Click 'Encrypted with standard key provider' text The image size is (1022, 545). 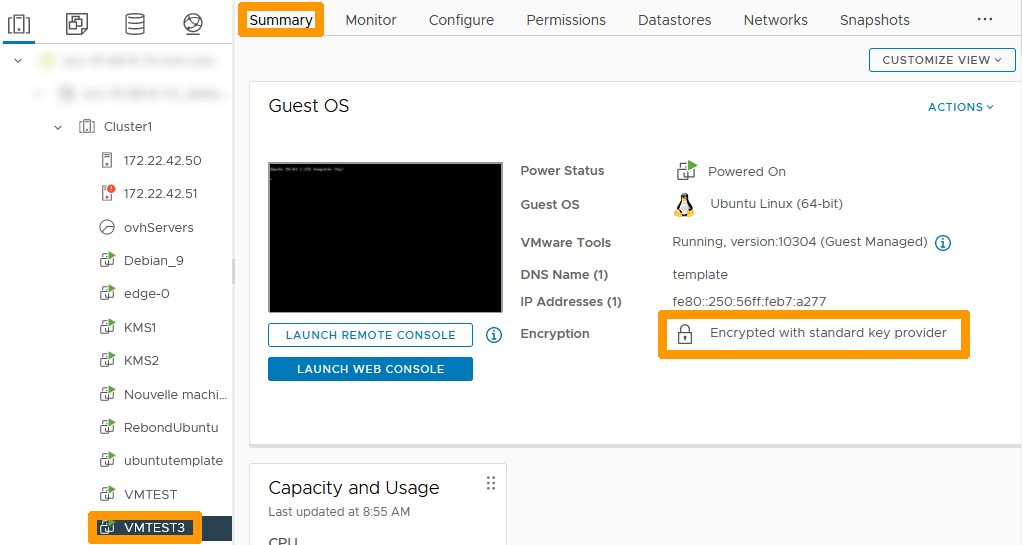(x=828, y=333)
